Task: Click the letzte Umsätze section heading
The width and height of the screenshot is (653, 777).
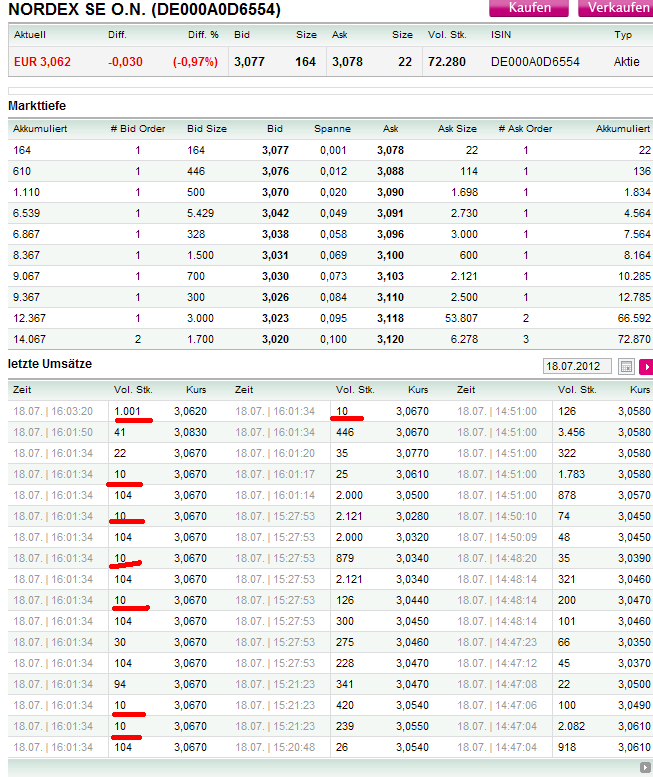Action: pos(50,364)
